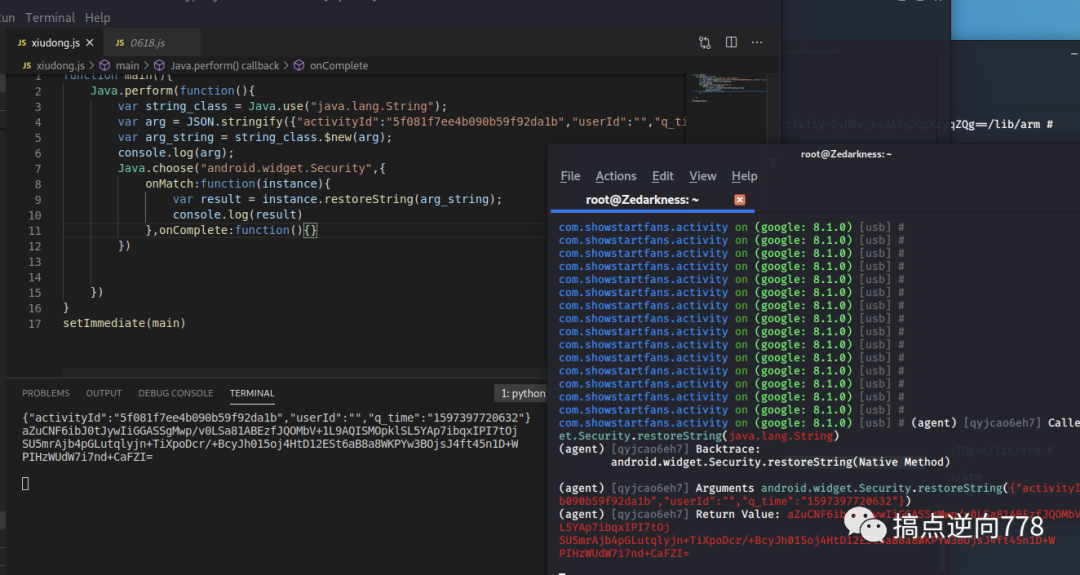
Task: Select onComplete in the breadcrumb
Action: [338, 65]
